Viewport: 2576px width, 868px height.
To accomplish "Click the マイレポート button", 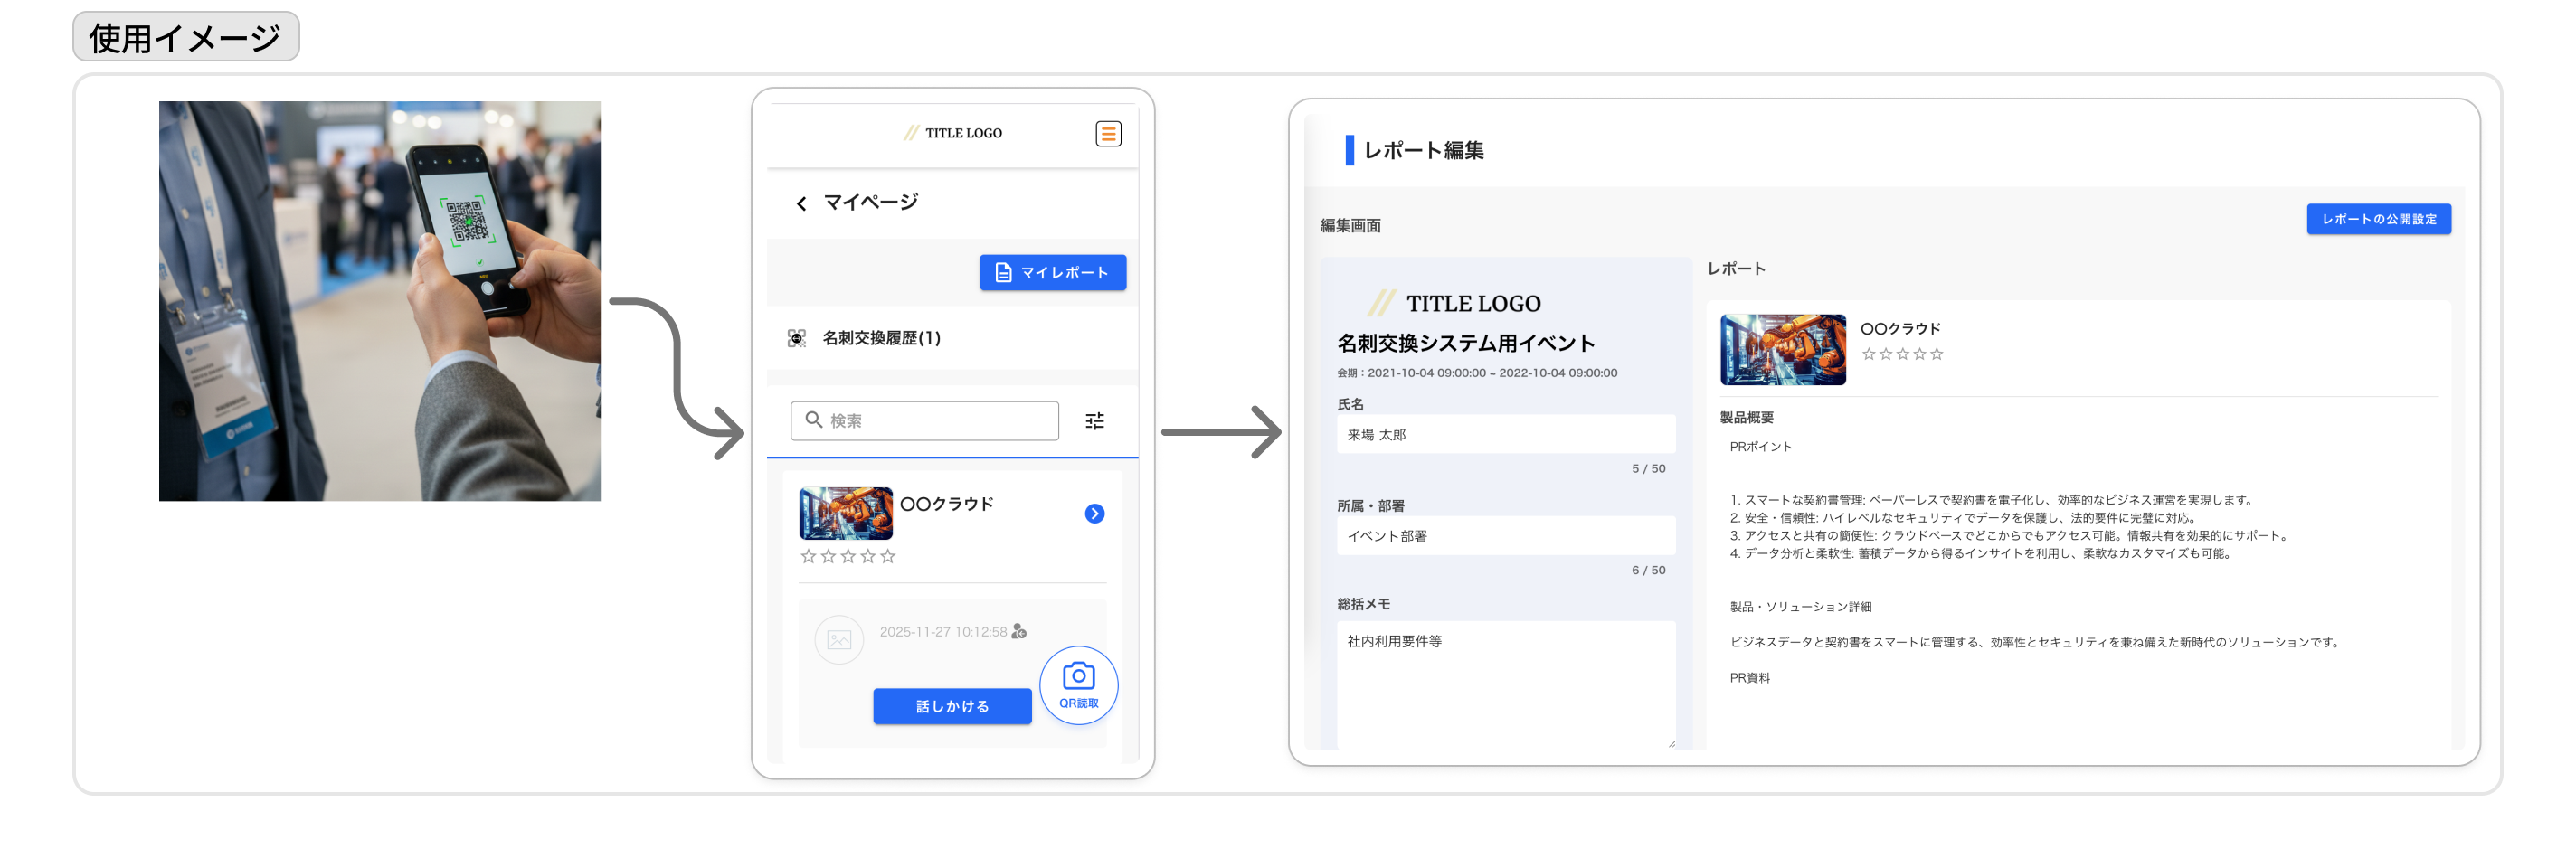I will point(1052,272).
